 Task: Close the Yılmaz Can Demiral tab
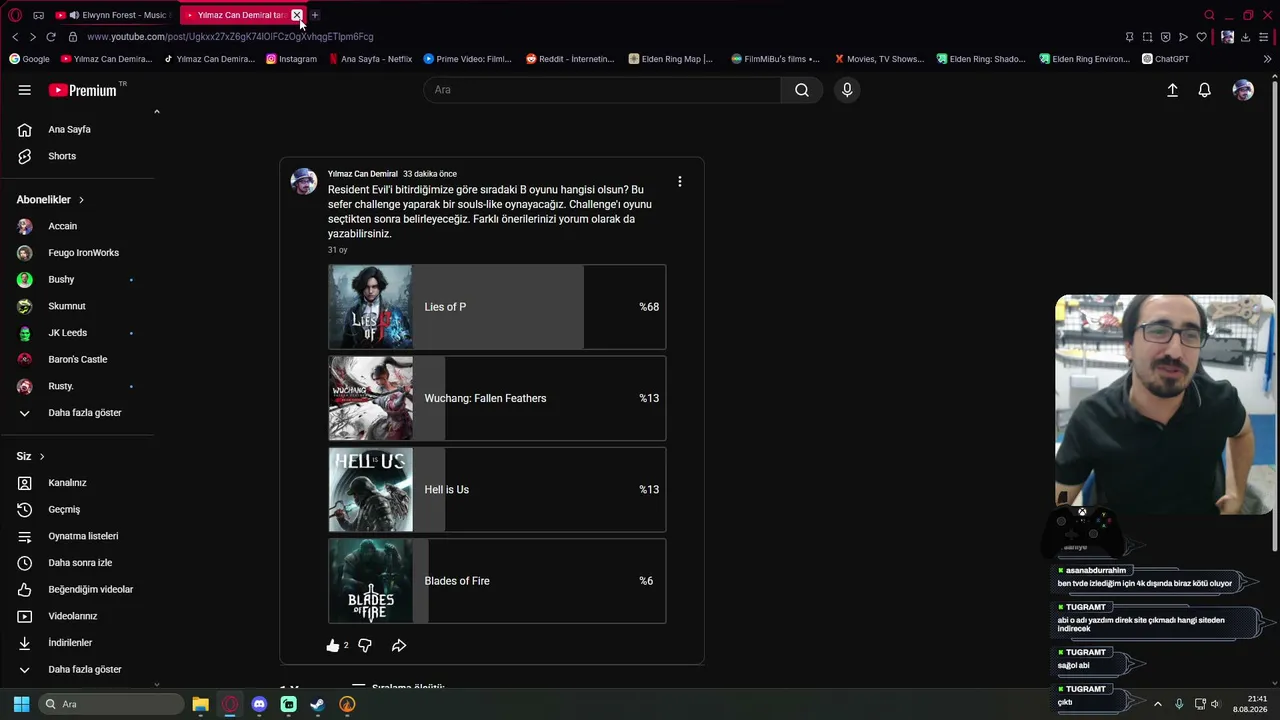pos(297,15)
